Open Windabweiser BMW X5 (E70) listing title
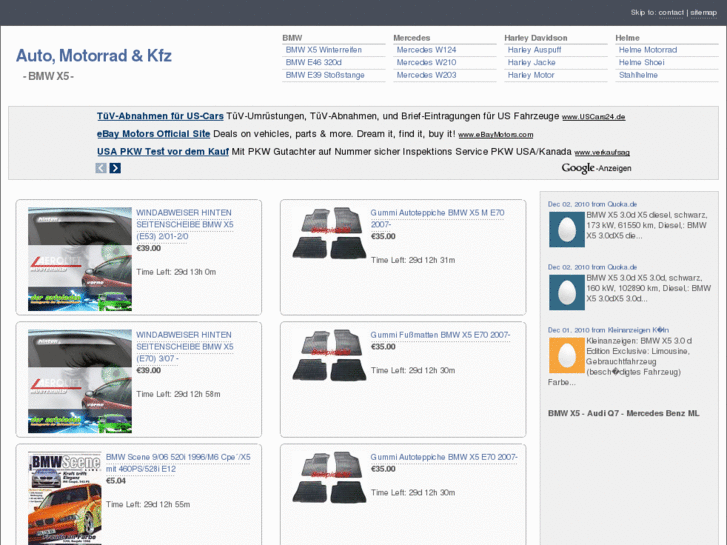 (x=185, y=346)
